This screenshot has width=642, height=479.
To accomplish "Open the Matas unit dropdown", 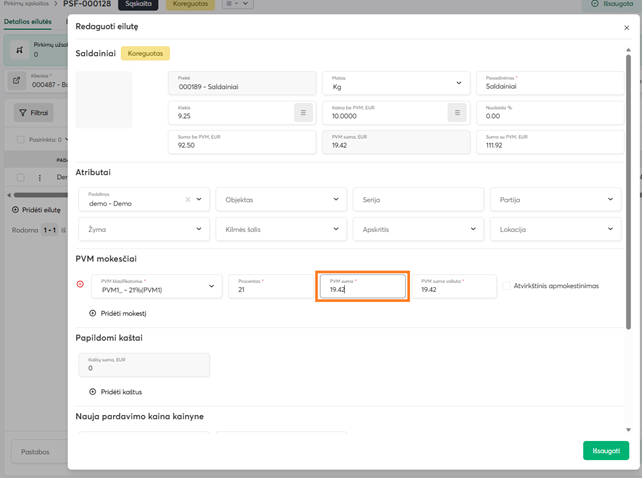I will 458,84.
